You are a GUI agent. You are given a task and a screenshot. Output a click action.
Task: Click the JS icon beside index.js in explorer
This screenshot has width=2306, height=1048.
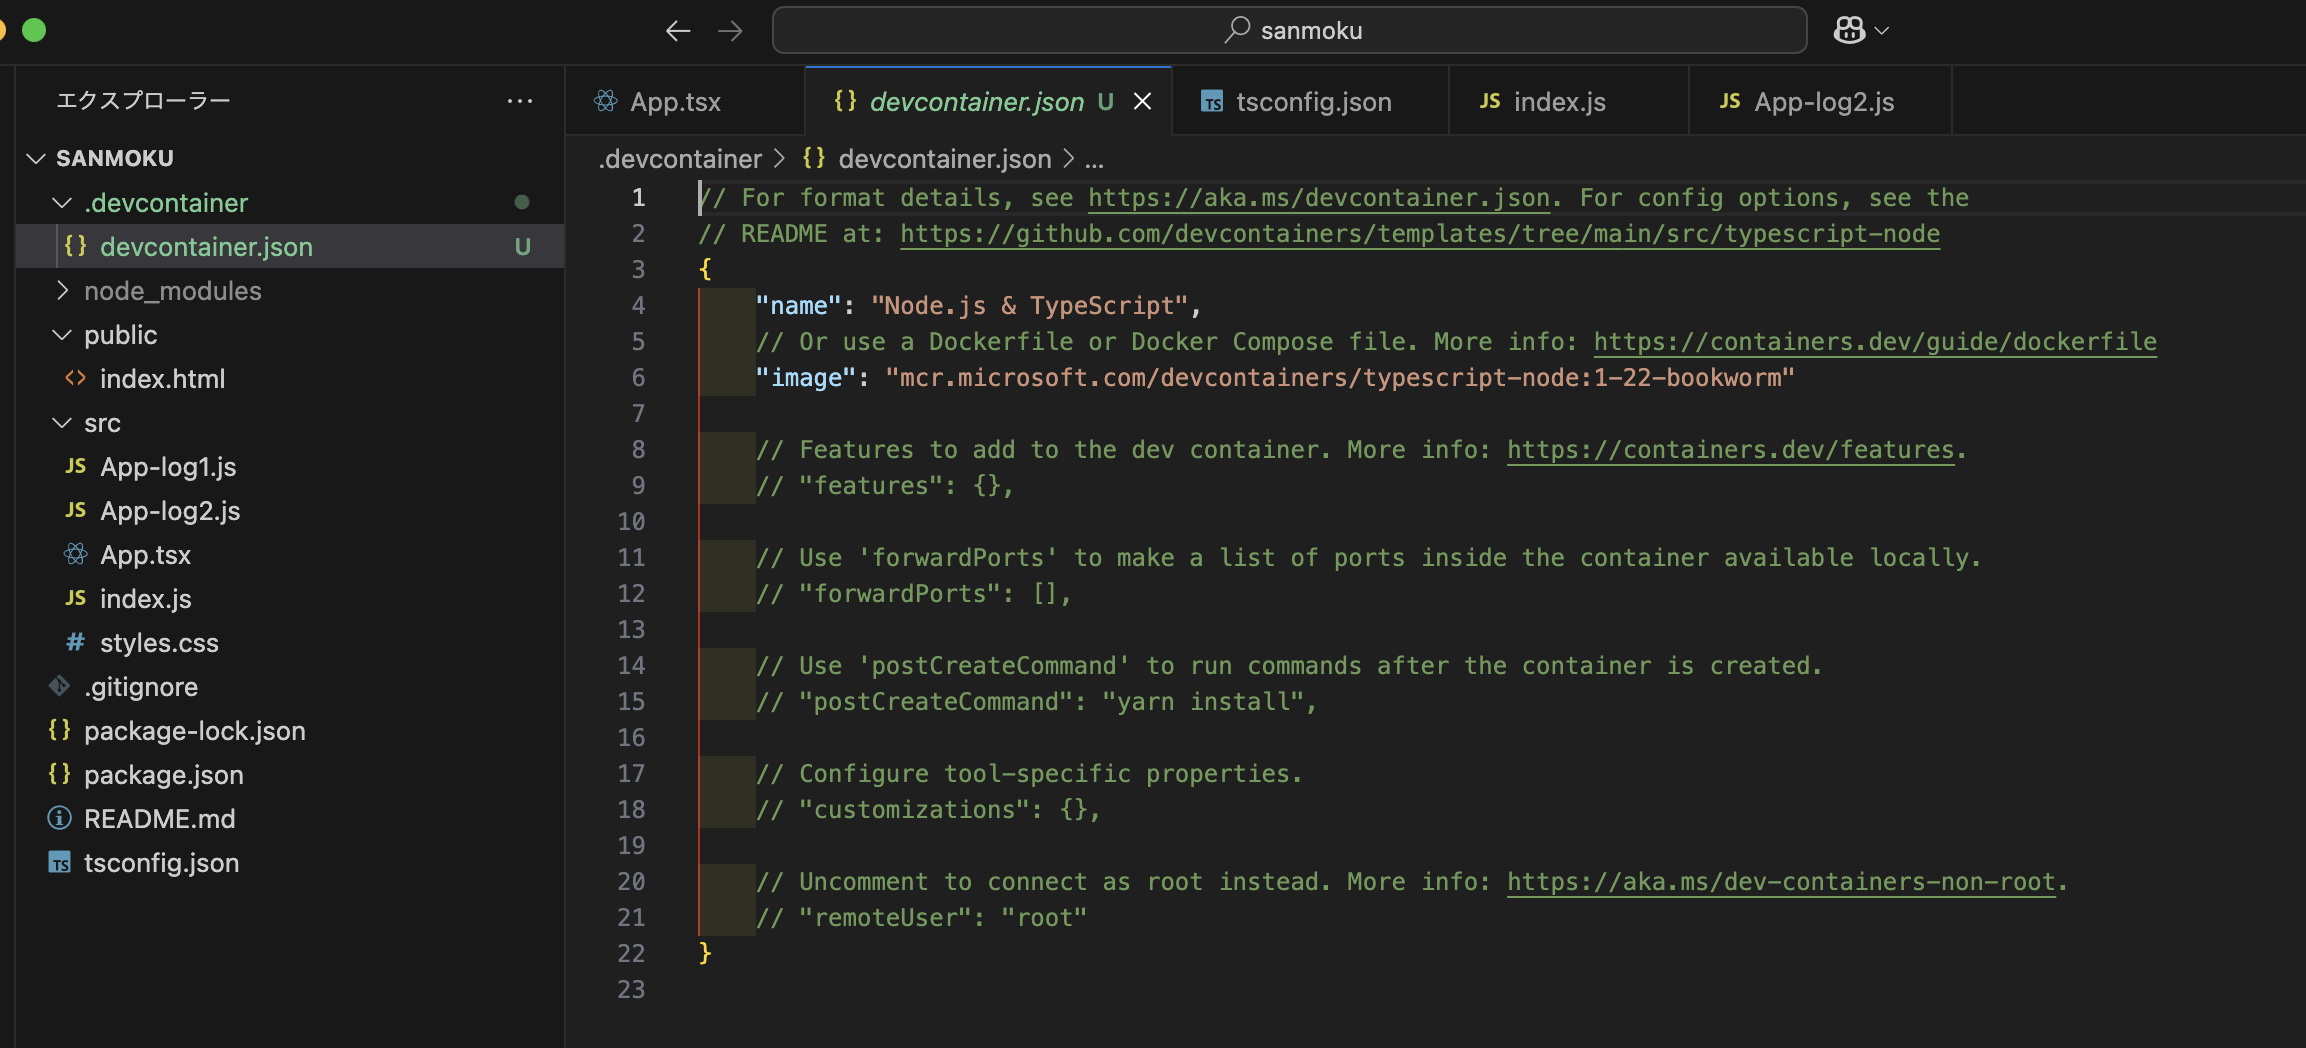point(74,598)
